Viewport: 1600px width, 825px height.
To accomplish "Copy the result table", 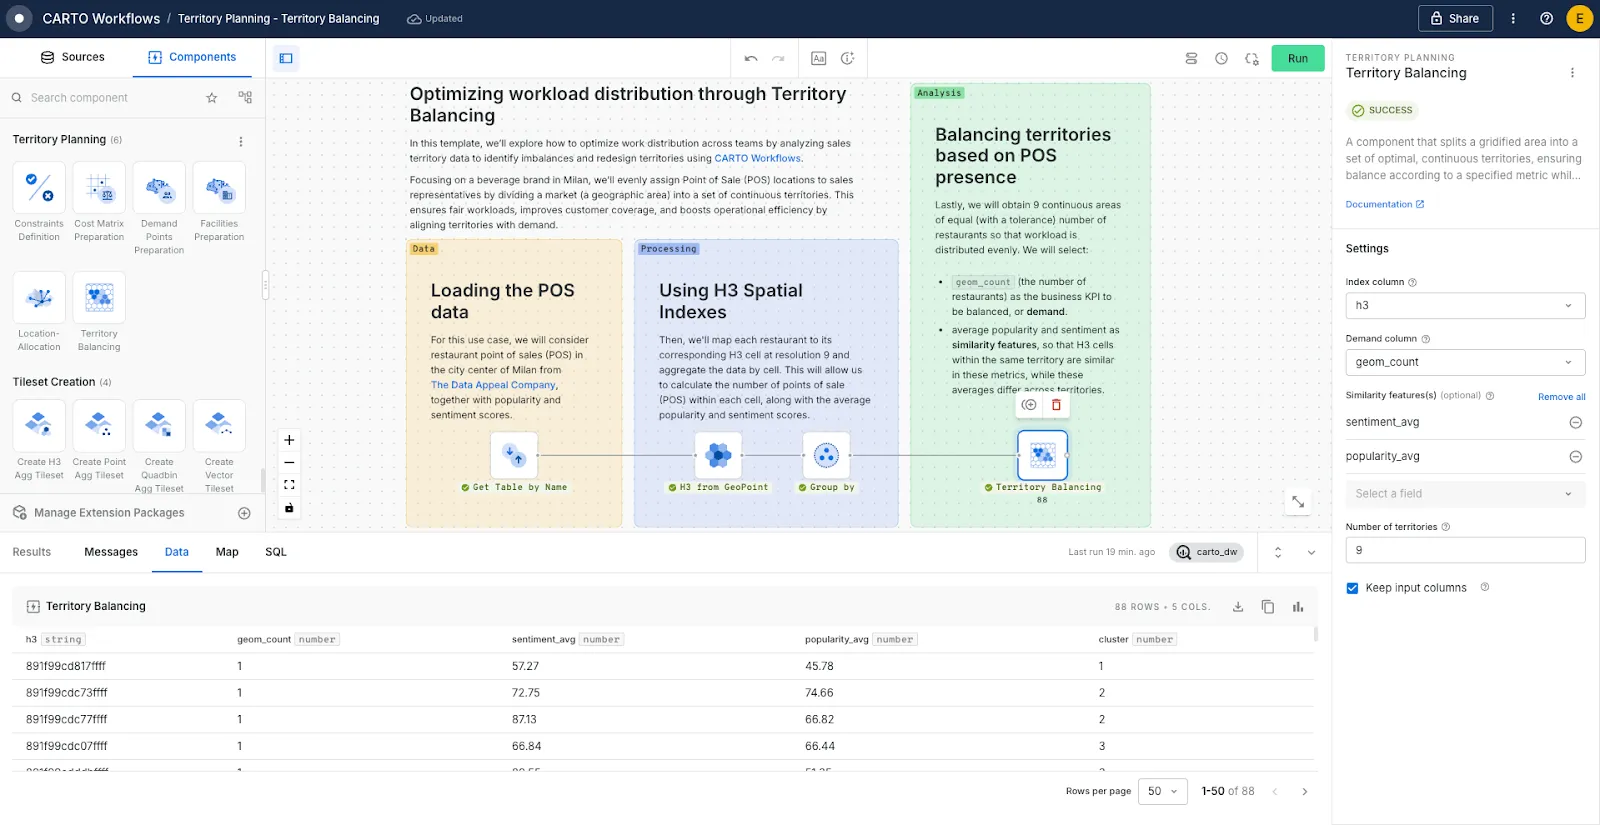I will coord(1268,607).
